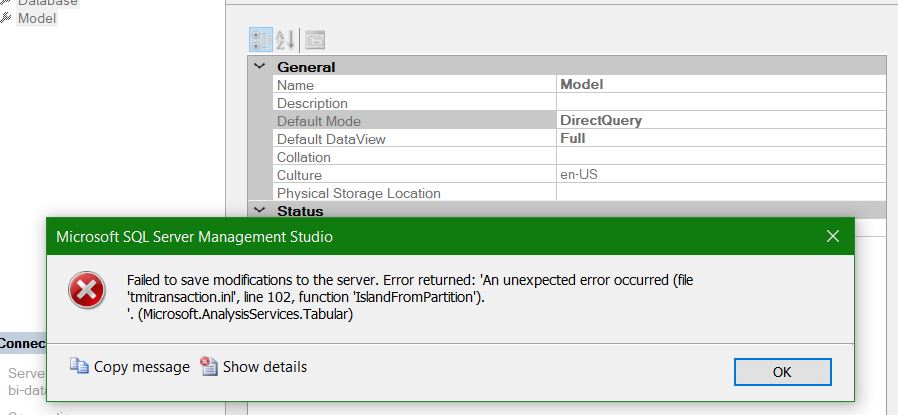Click the Status section header
This screenshot has height=415, width=898.
pyautogui.click(x=568, y=211)
